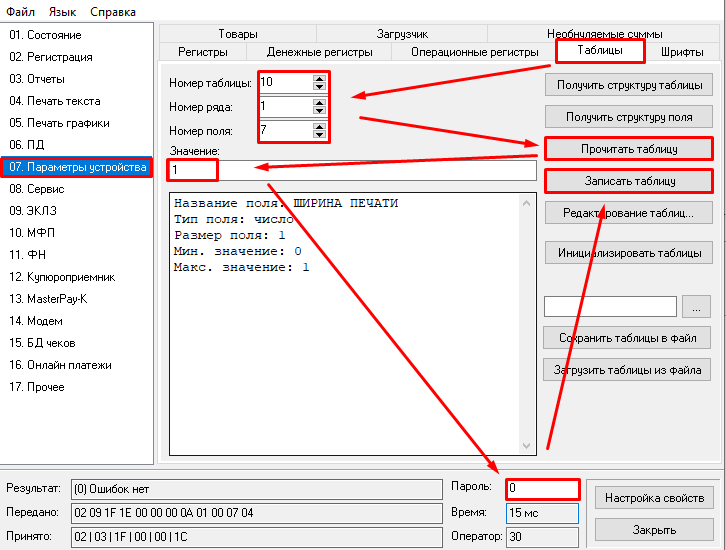The image size is (726, 550).
Task: Click Сохранить таблицы в файл
Action: click(629, 338)
